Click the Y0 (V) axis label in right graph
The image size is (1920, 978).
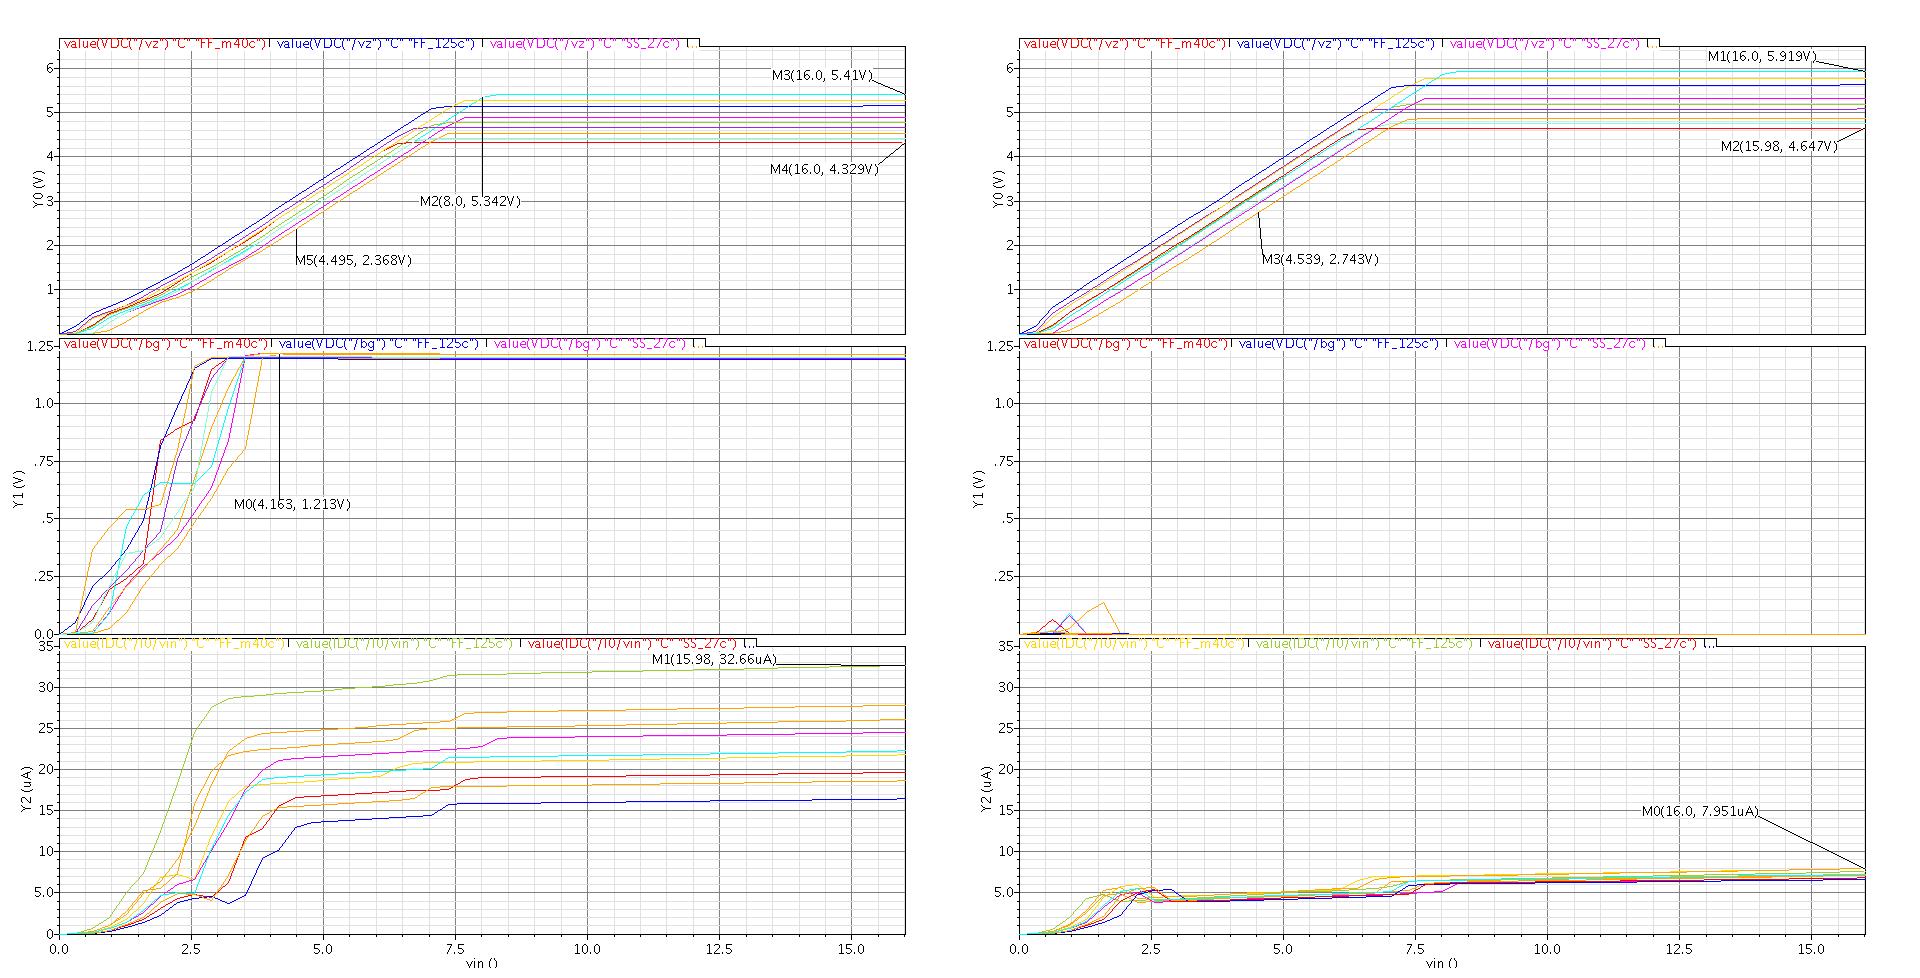coord(998,189)
